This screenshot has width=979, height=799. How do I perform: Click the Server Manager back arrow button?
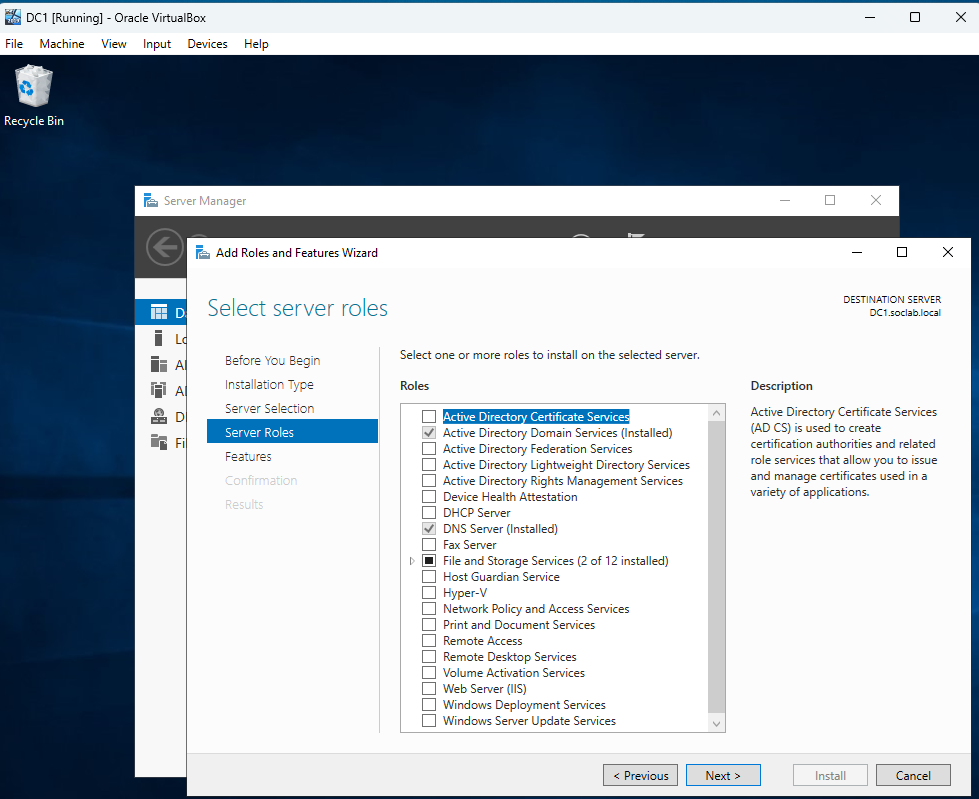point(164,247)
